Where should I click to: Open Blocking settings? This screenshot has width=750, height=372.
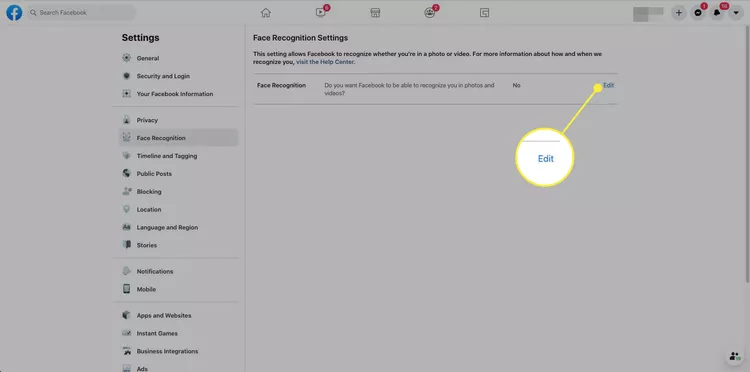(x=149, y=192)
